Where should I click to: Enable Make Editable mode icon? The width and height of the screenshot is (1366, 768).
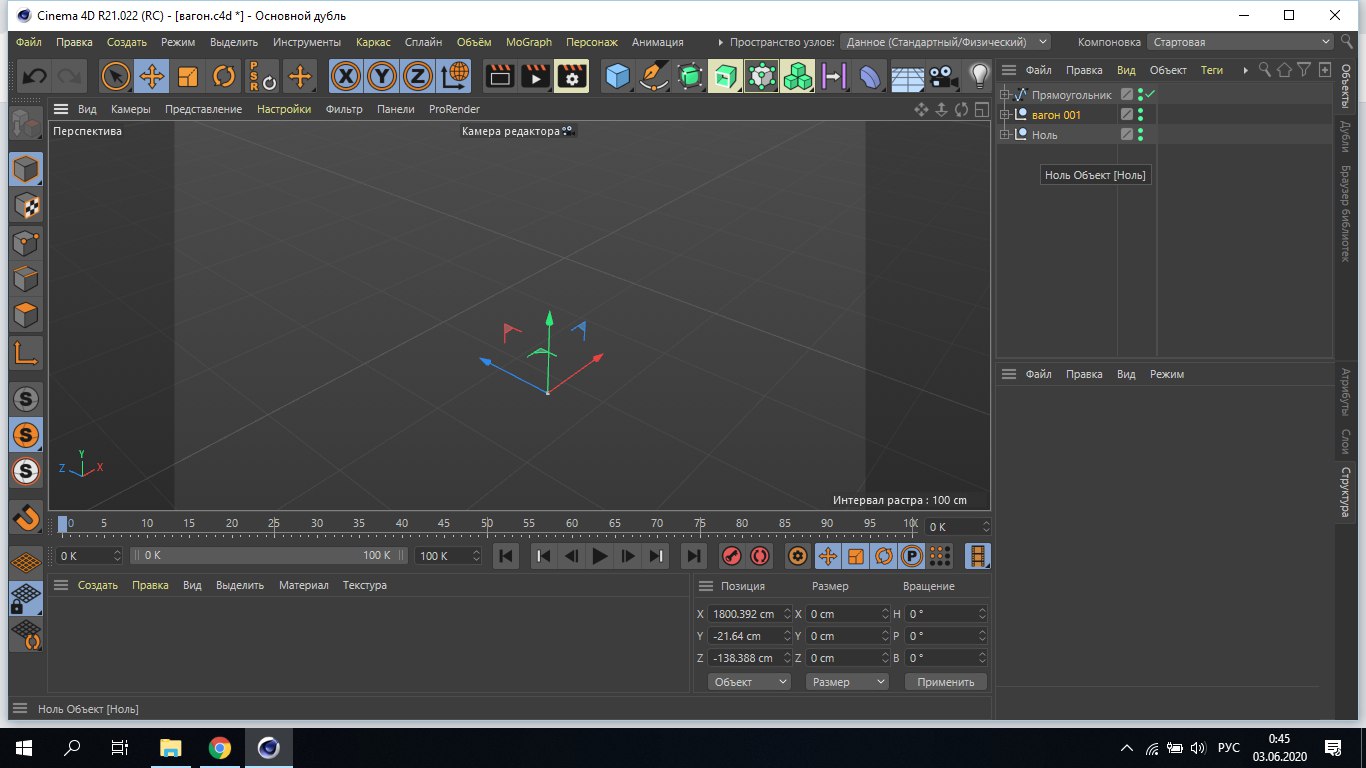[x=26, y=124]
